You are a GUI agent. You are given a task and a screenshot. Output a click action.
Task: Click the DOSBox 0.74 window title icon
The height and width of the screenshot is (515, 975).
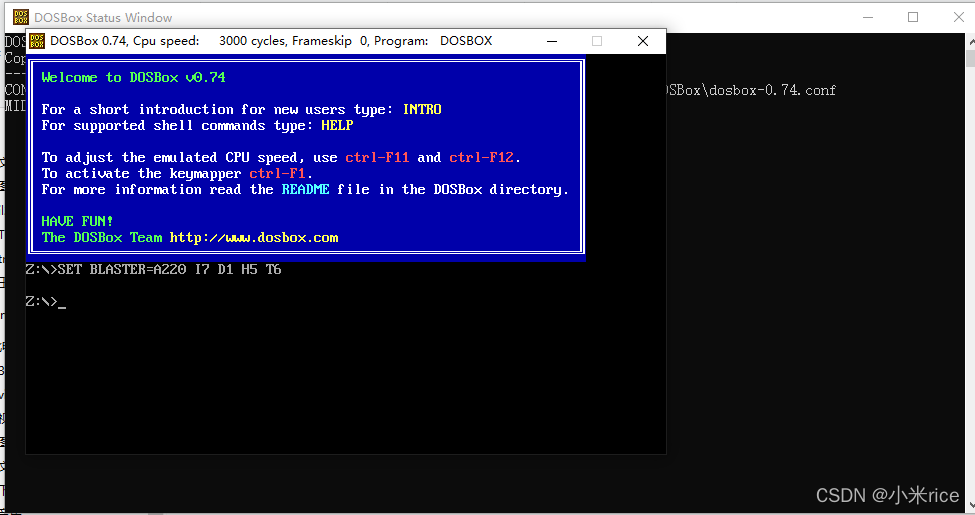(37, 41)
